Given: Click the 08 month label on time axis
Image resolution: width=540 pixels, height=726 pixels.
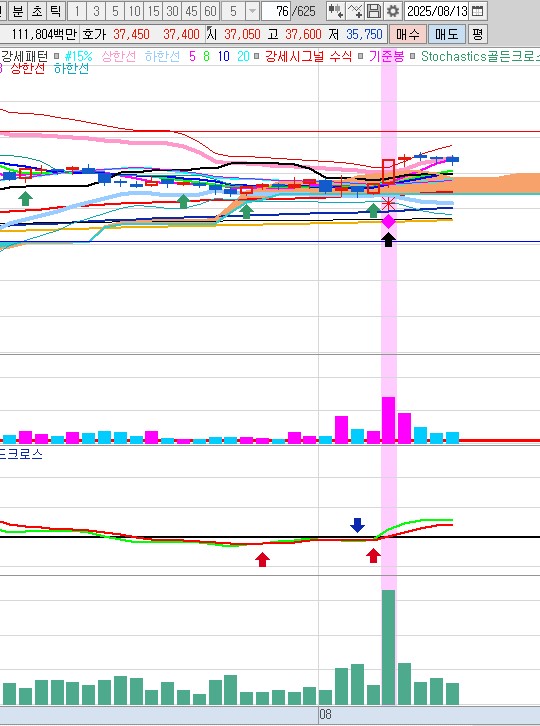Looking at the screenshot, I should pyautogui.click(x=325, y=714).
